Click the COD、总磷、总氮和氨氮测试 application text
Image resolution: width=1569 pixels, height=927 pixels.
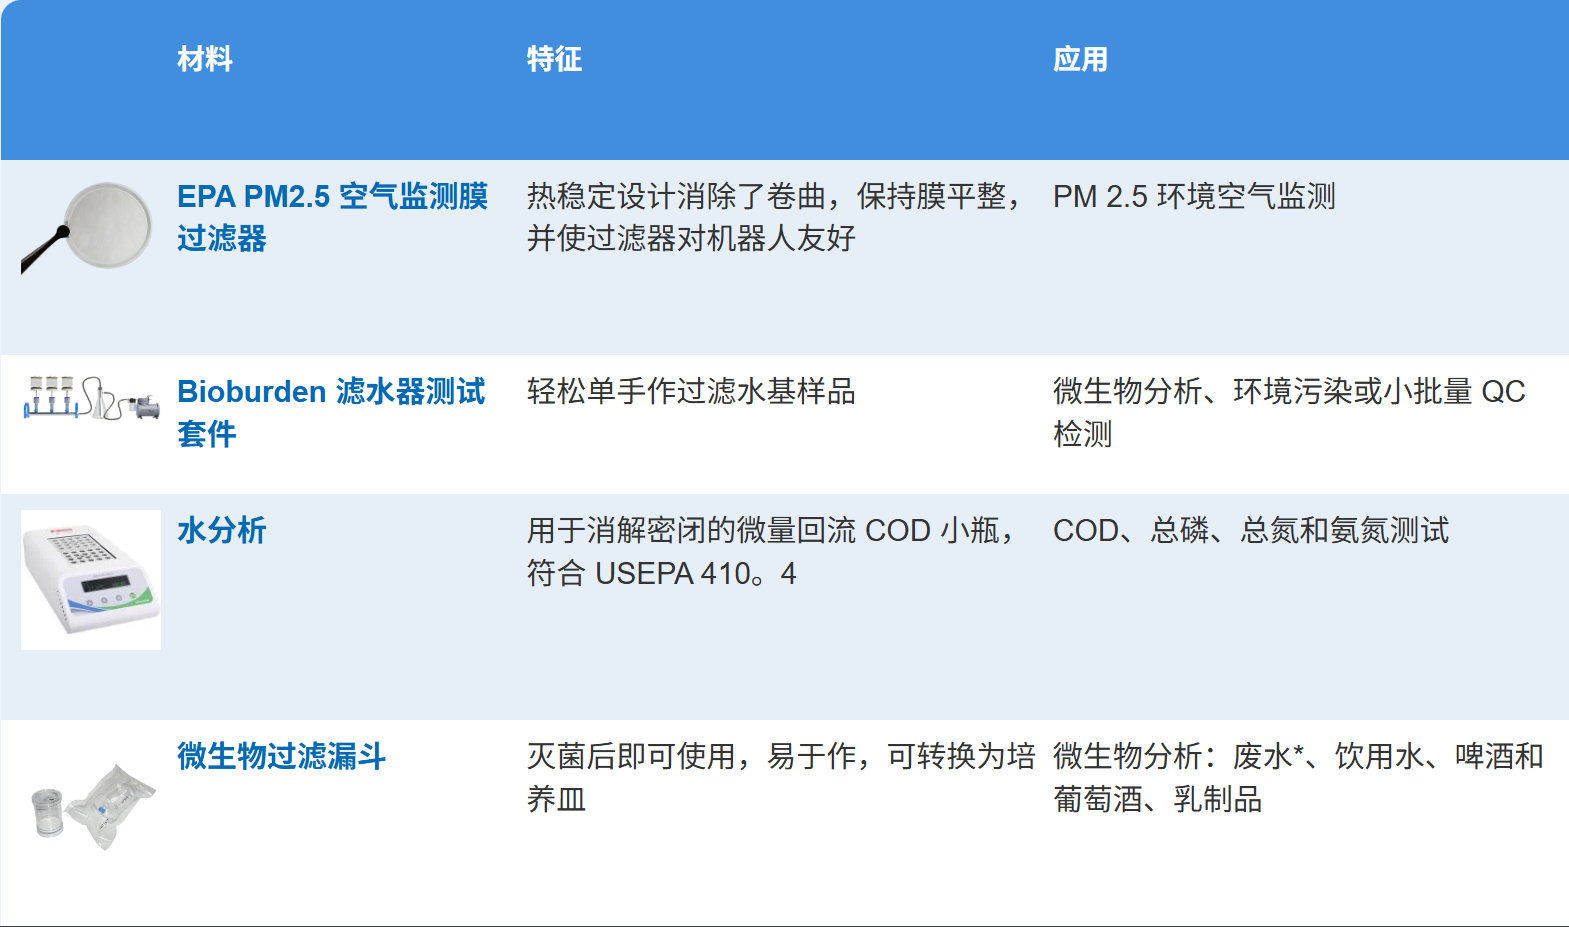pos(1250,530)
